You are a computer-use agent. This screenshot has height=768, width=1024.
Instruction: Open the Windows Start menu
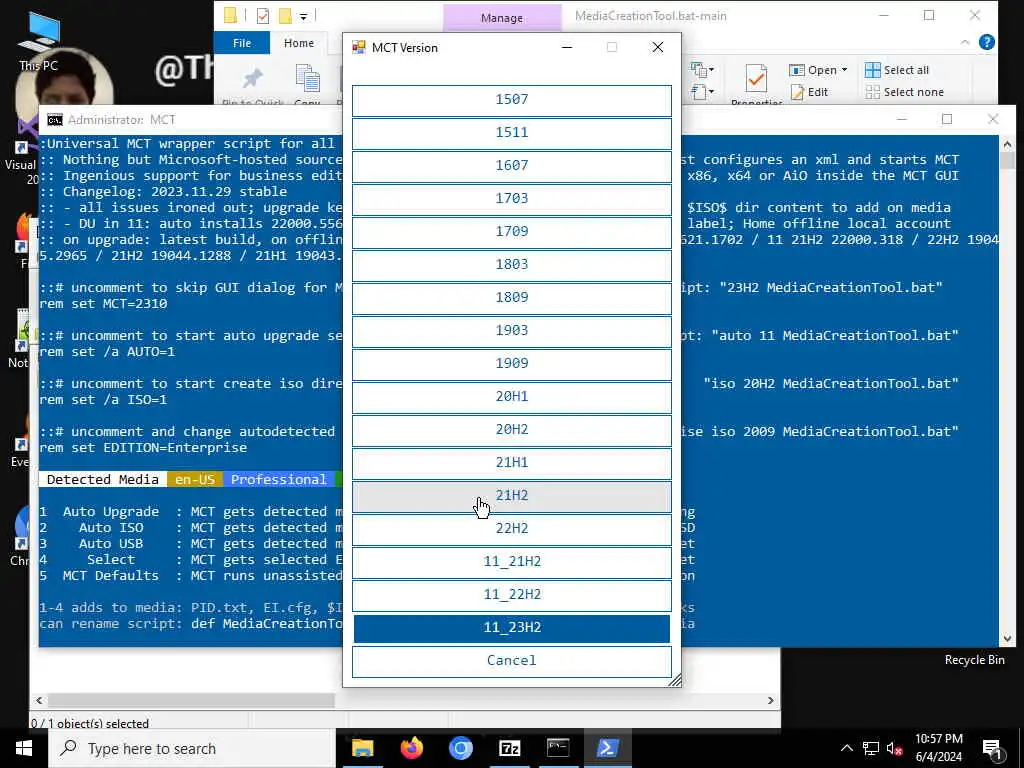[24, 748]
